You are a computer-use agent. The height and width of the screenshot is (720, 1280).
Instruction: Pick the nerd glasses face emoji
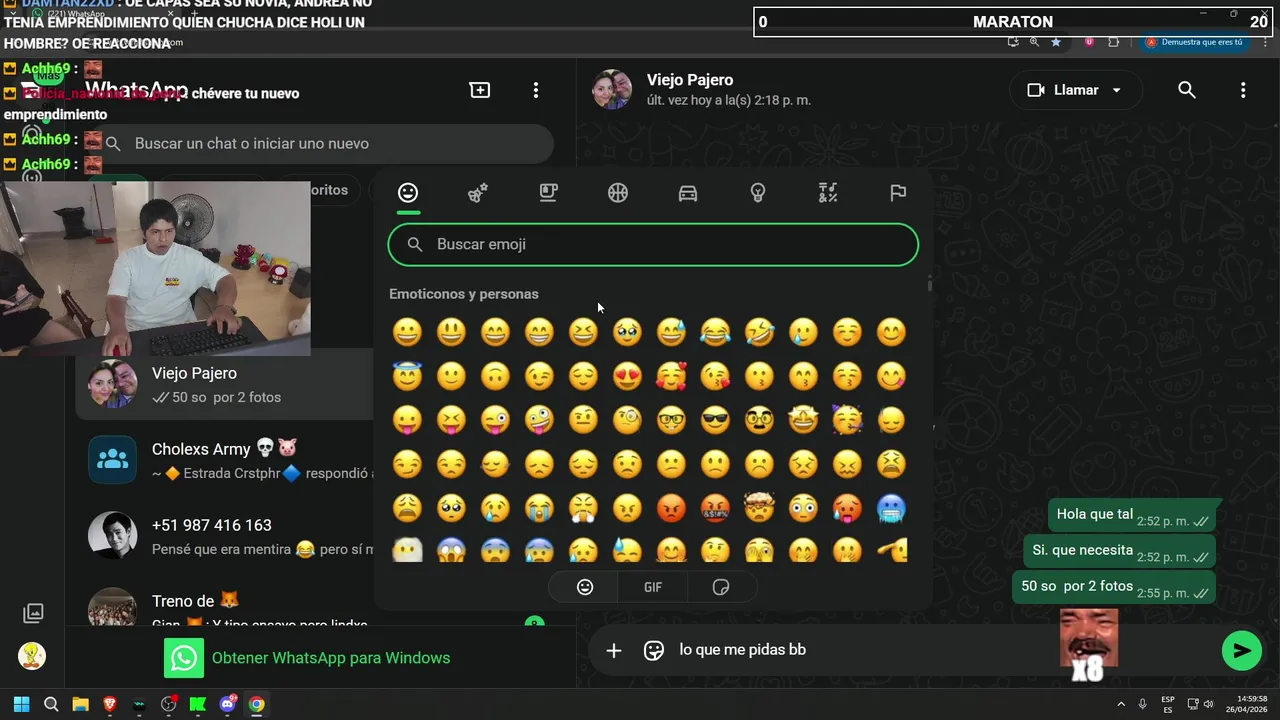tap(671, 420)
